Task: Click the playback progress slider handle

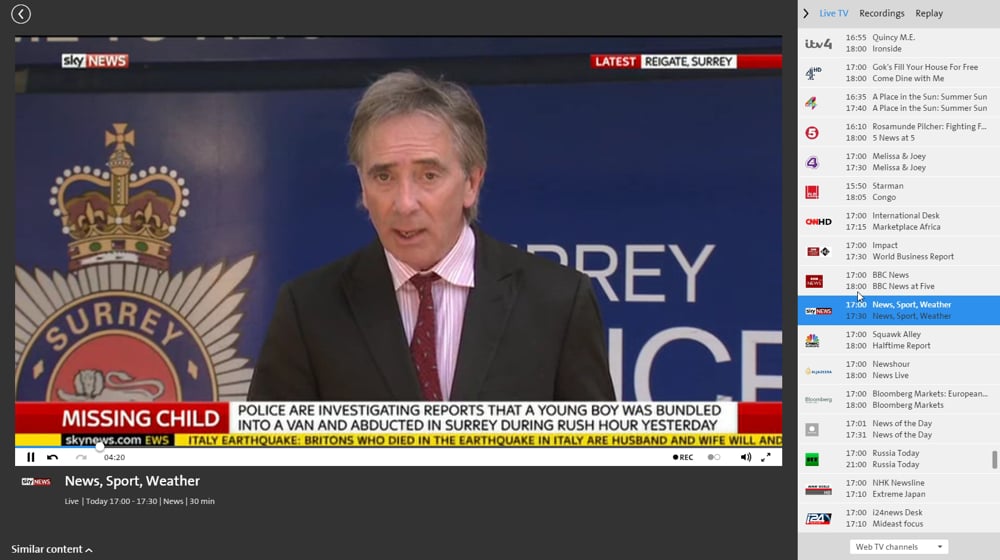Action: pos(99,446)
